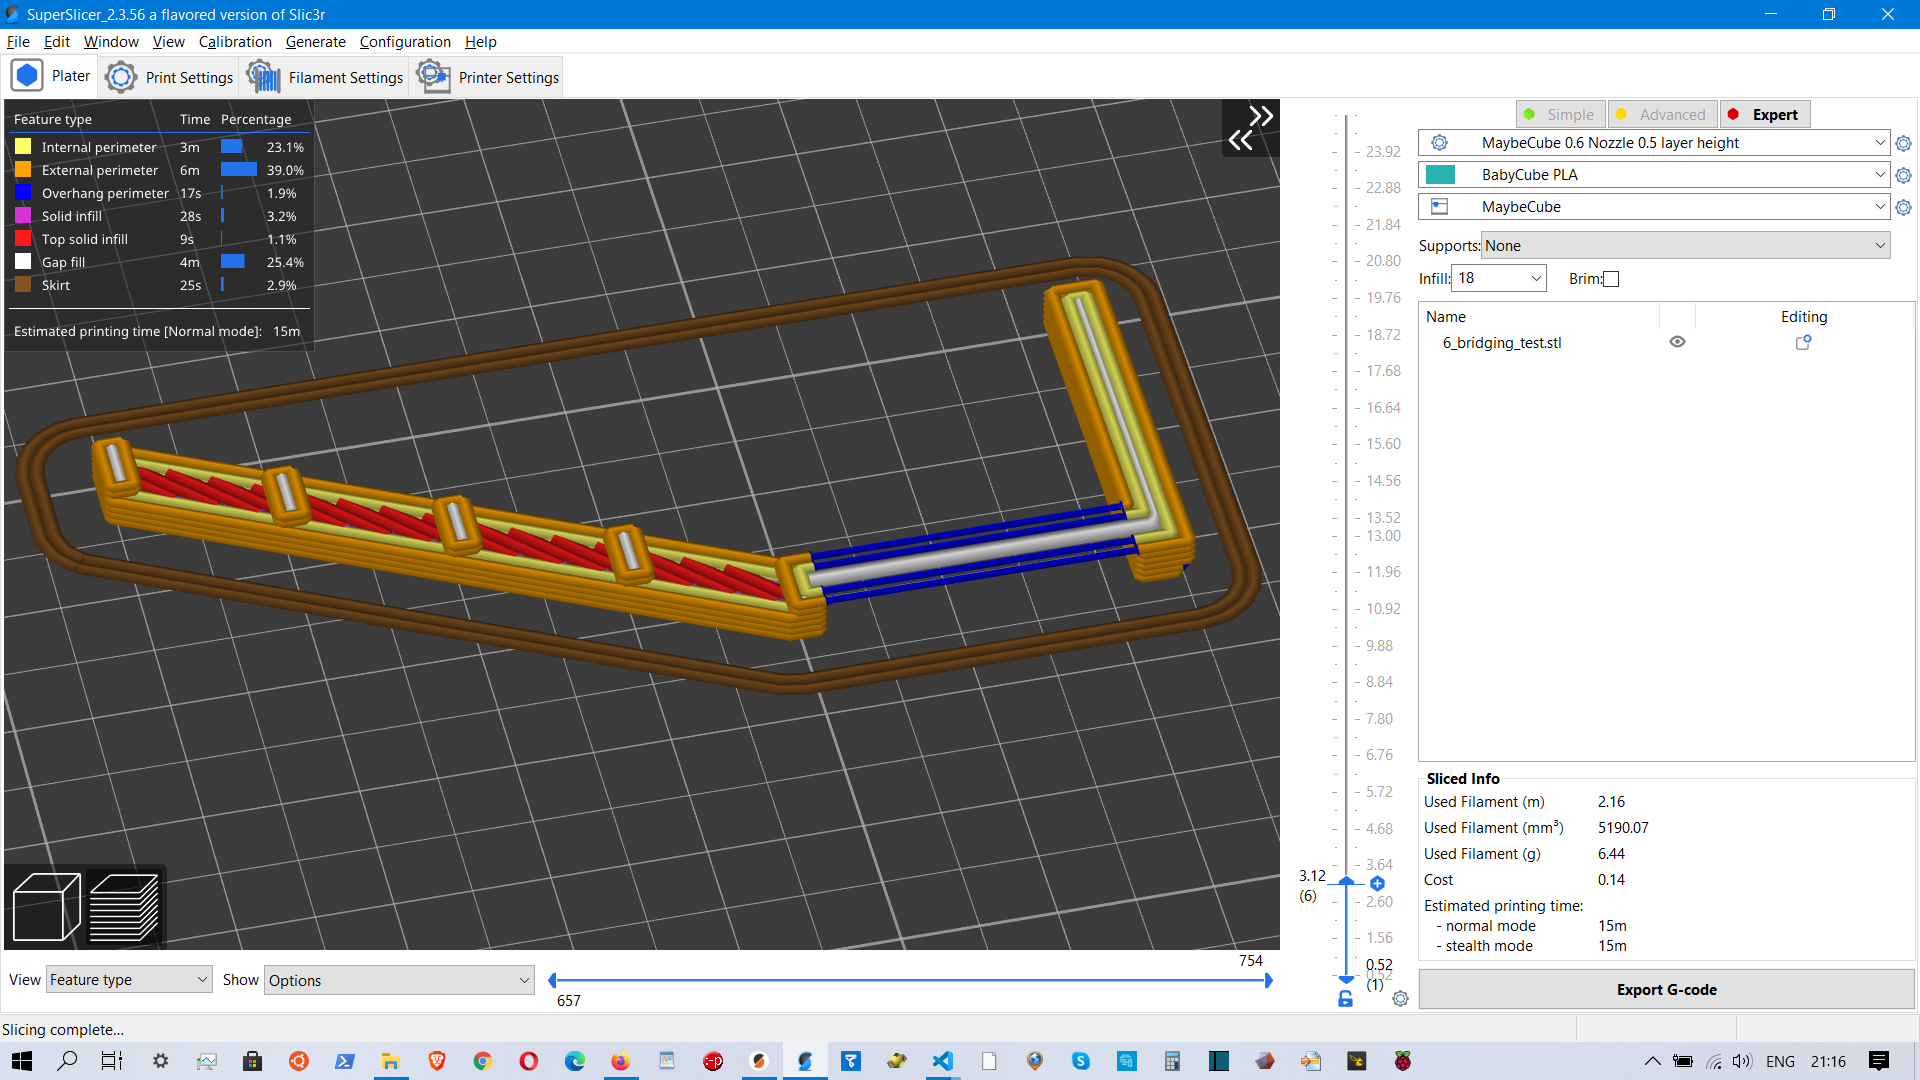Open View dropdown showing Feature type
This screenshot has width=1920, height=1080.
tap(129, 980)
